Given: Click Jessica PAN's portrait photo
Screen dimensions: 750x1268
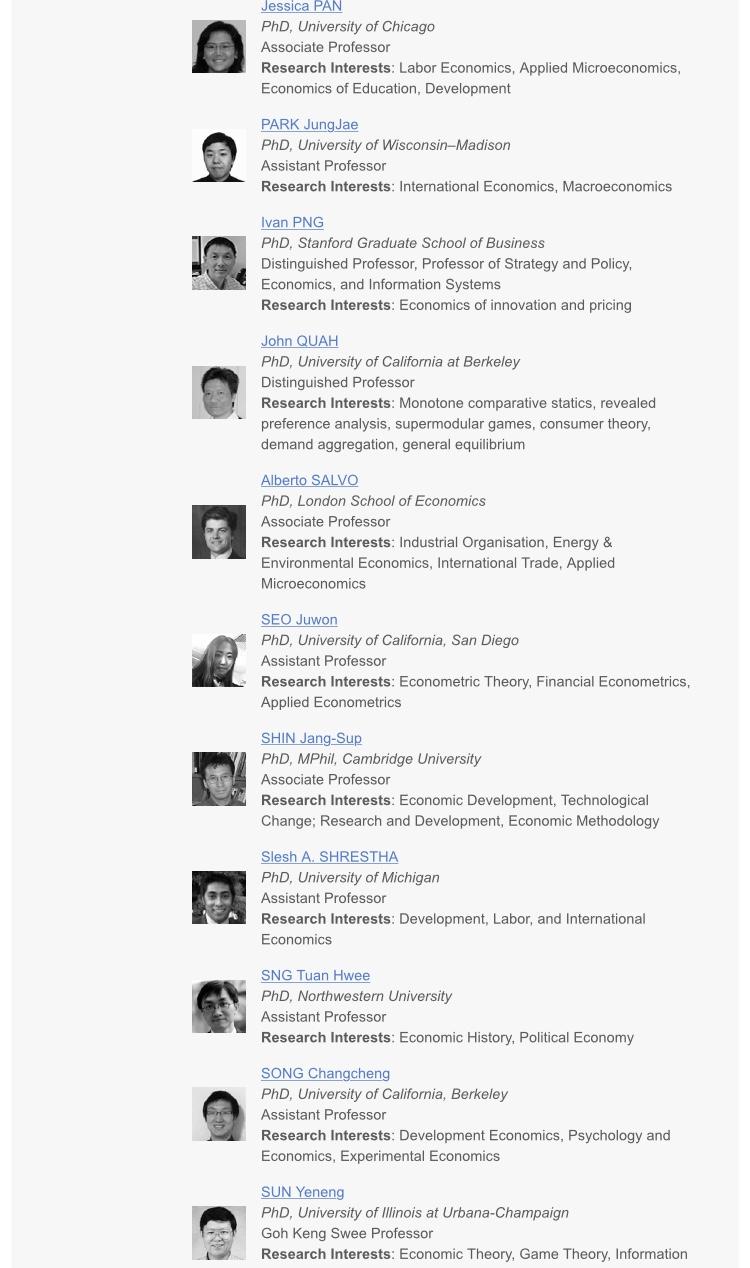Looking at the screenshot, I should point(219,46).
